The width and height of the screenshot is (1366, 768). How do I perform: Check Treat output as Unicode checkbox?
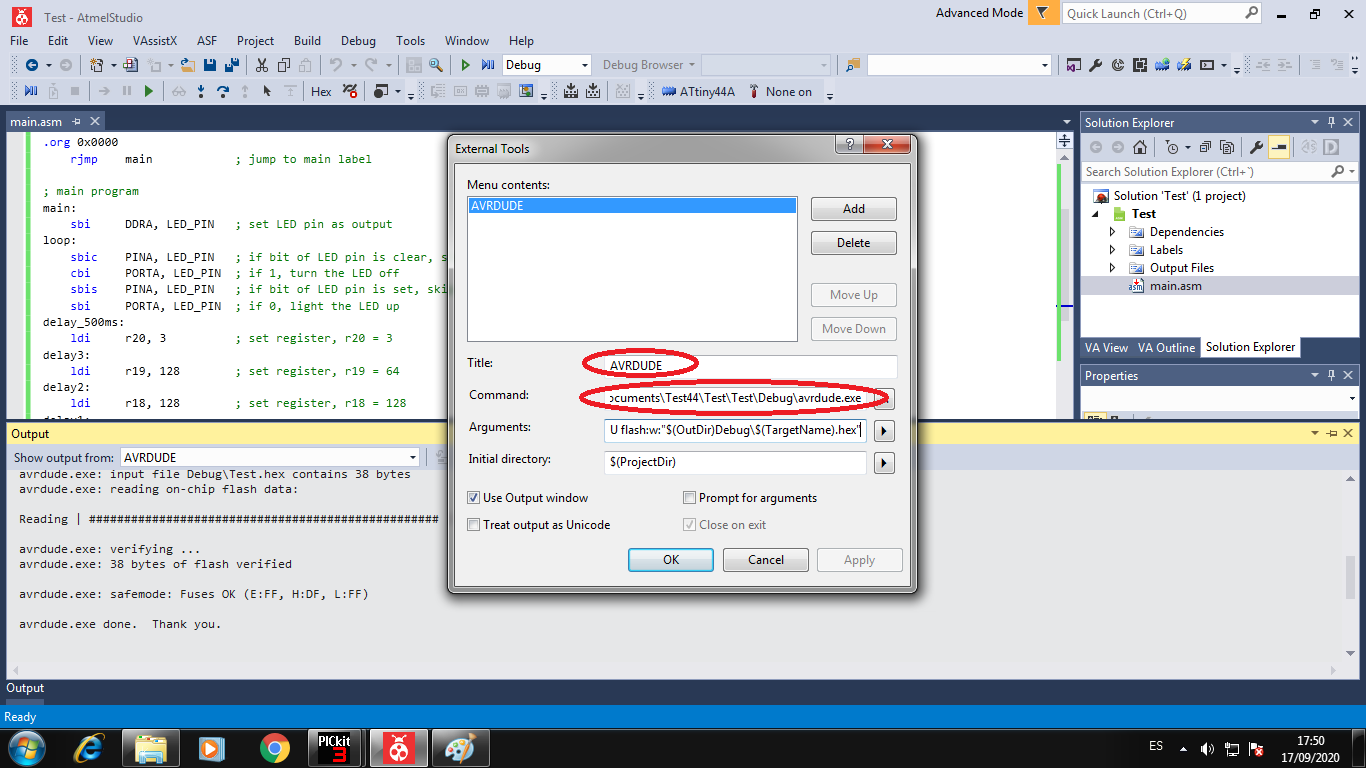pos(474,525)
